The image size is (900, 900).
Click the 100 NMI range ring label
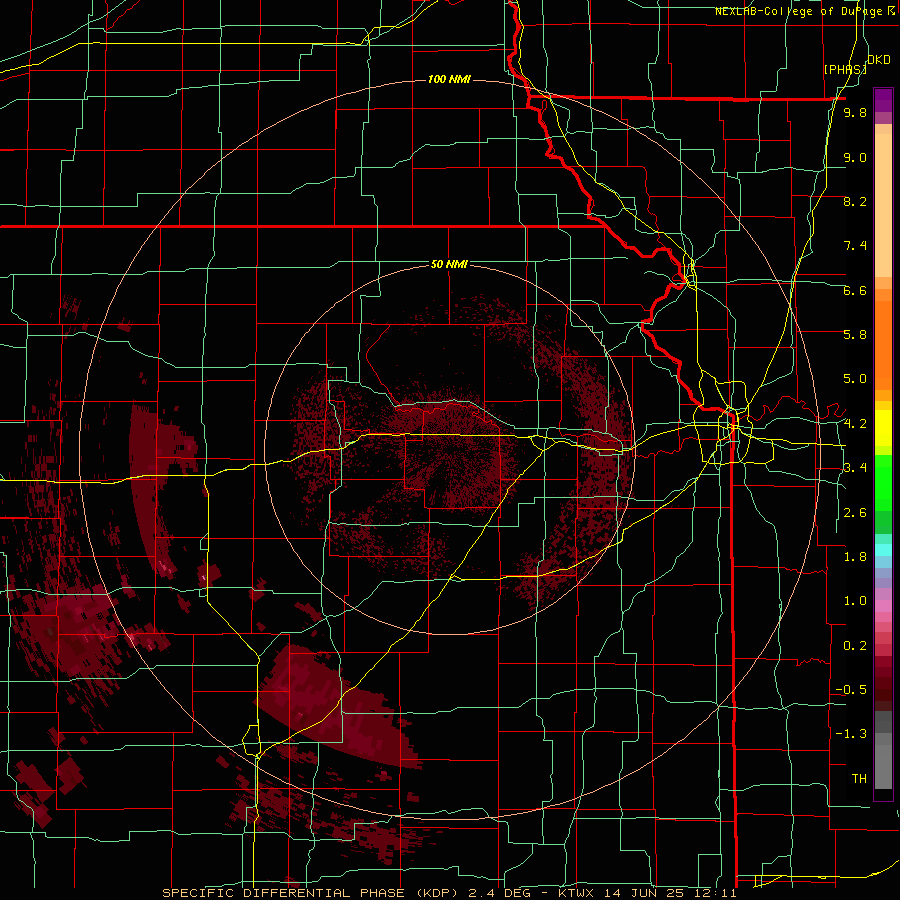coord(449,79)
